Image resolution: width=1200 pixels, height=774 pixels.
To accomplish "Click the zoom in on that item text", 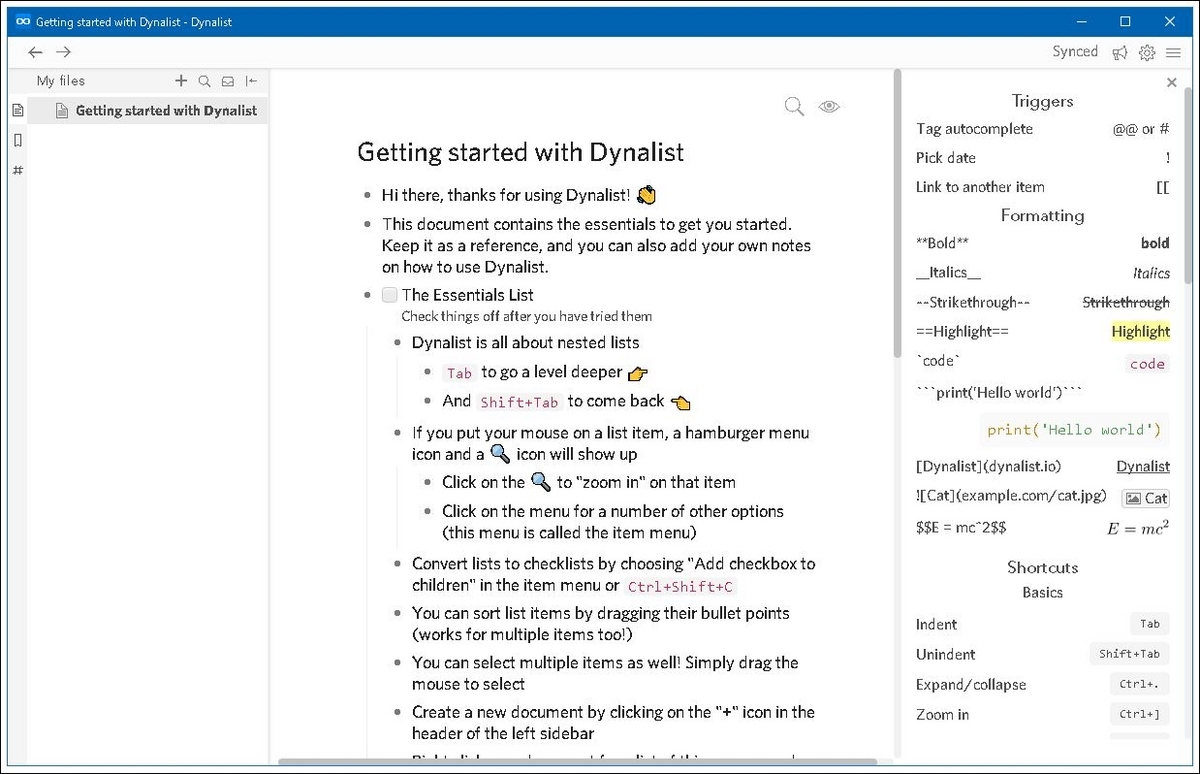I will tap(589, 482).
